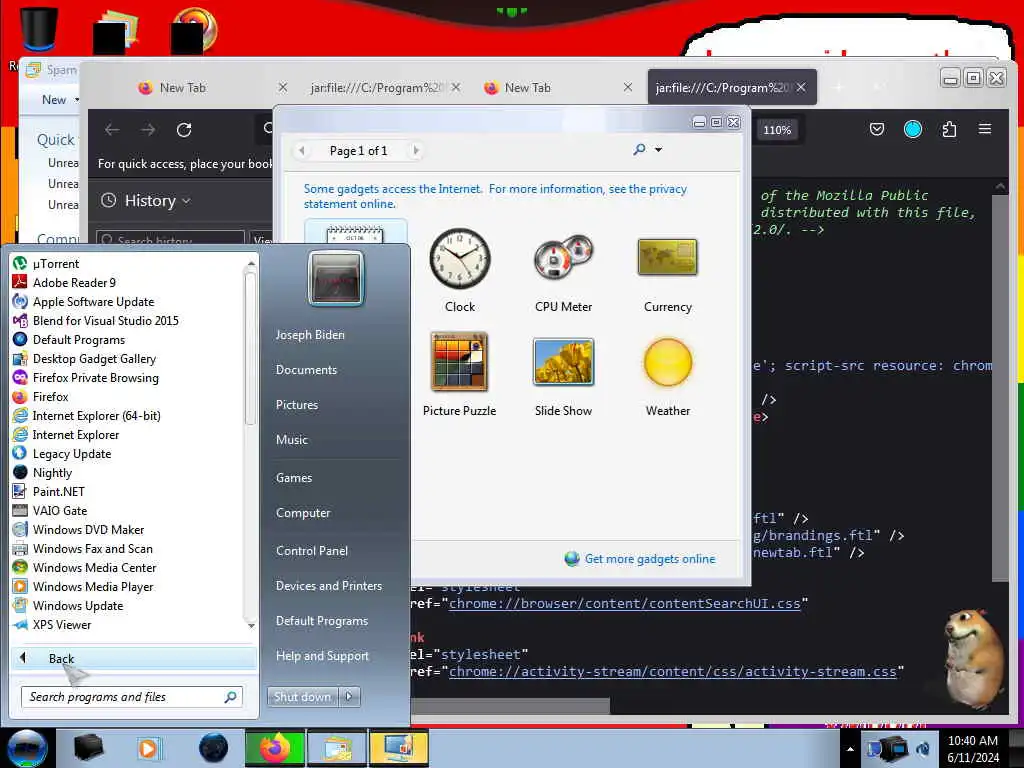
Task: Click the Windows Start orb
Action: click(27, 748)
